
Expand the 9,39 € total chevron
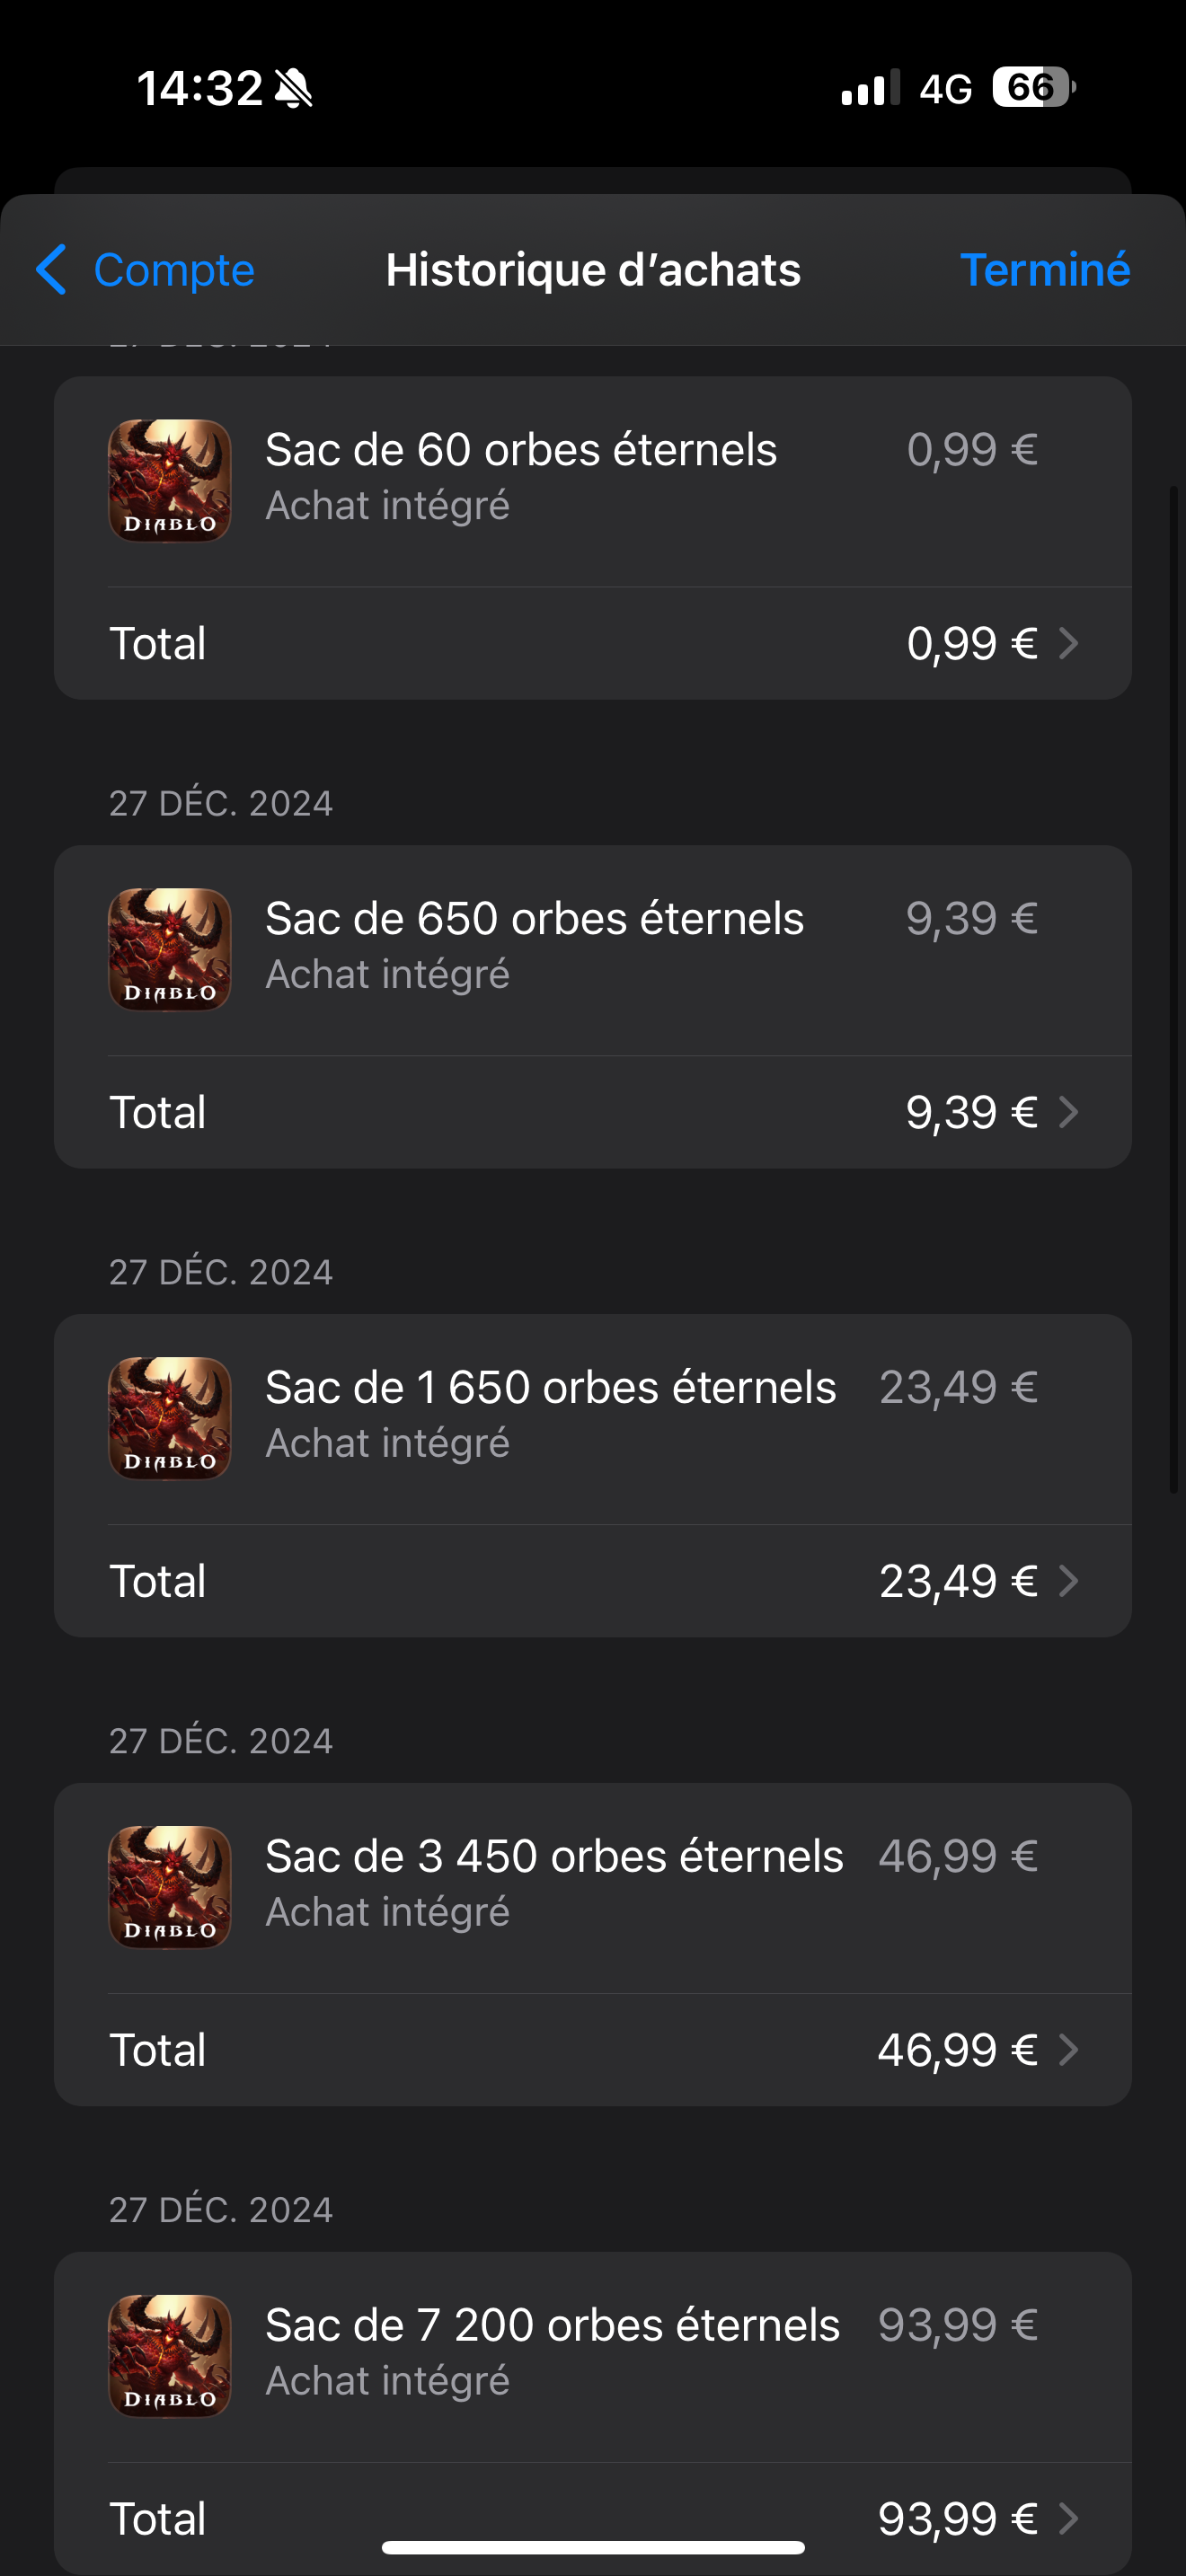click(1068, 1112)
